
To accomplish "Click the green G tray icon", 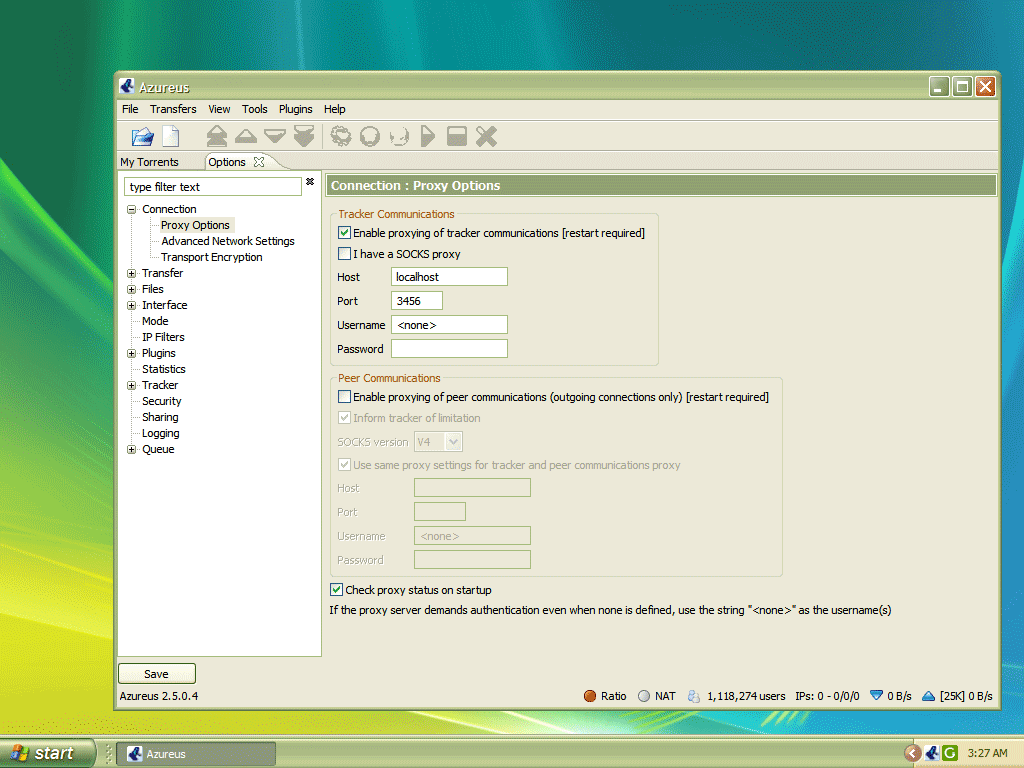I will 950,753.
